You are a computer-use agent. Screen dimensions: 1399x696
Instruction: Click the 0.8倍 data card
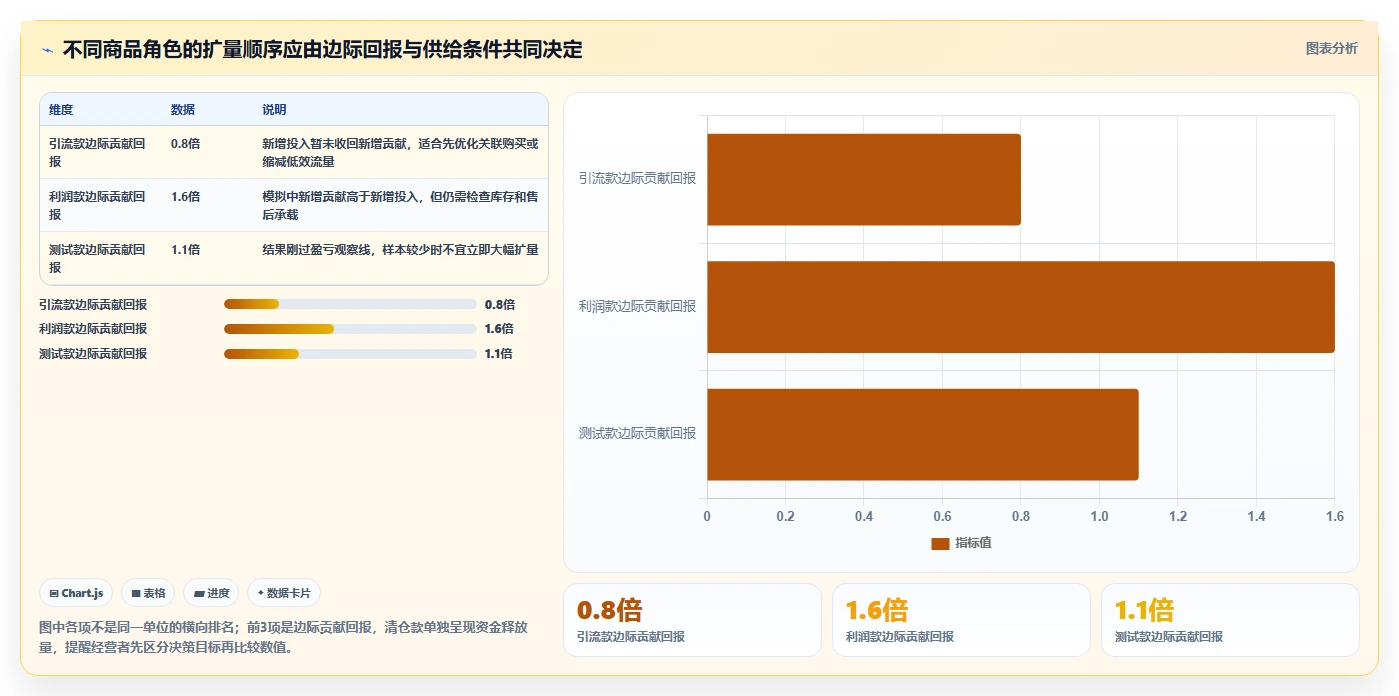(x=692, y=620)
